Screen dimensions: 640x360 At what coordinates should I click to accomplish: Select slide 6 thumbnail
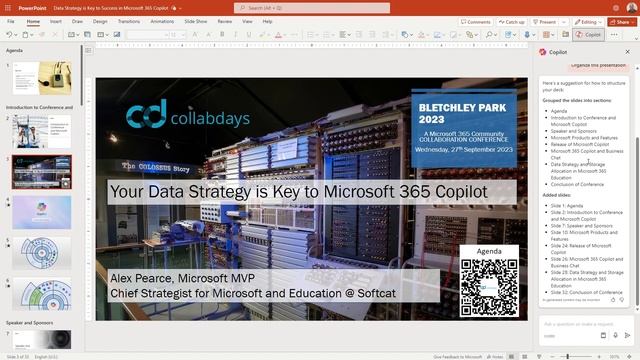(42, 294)
